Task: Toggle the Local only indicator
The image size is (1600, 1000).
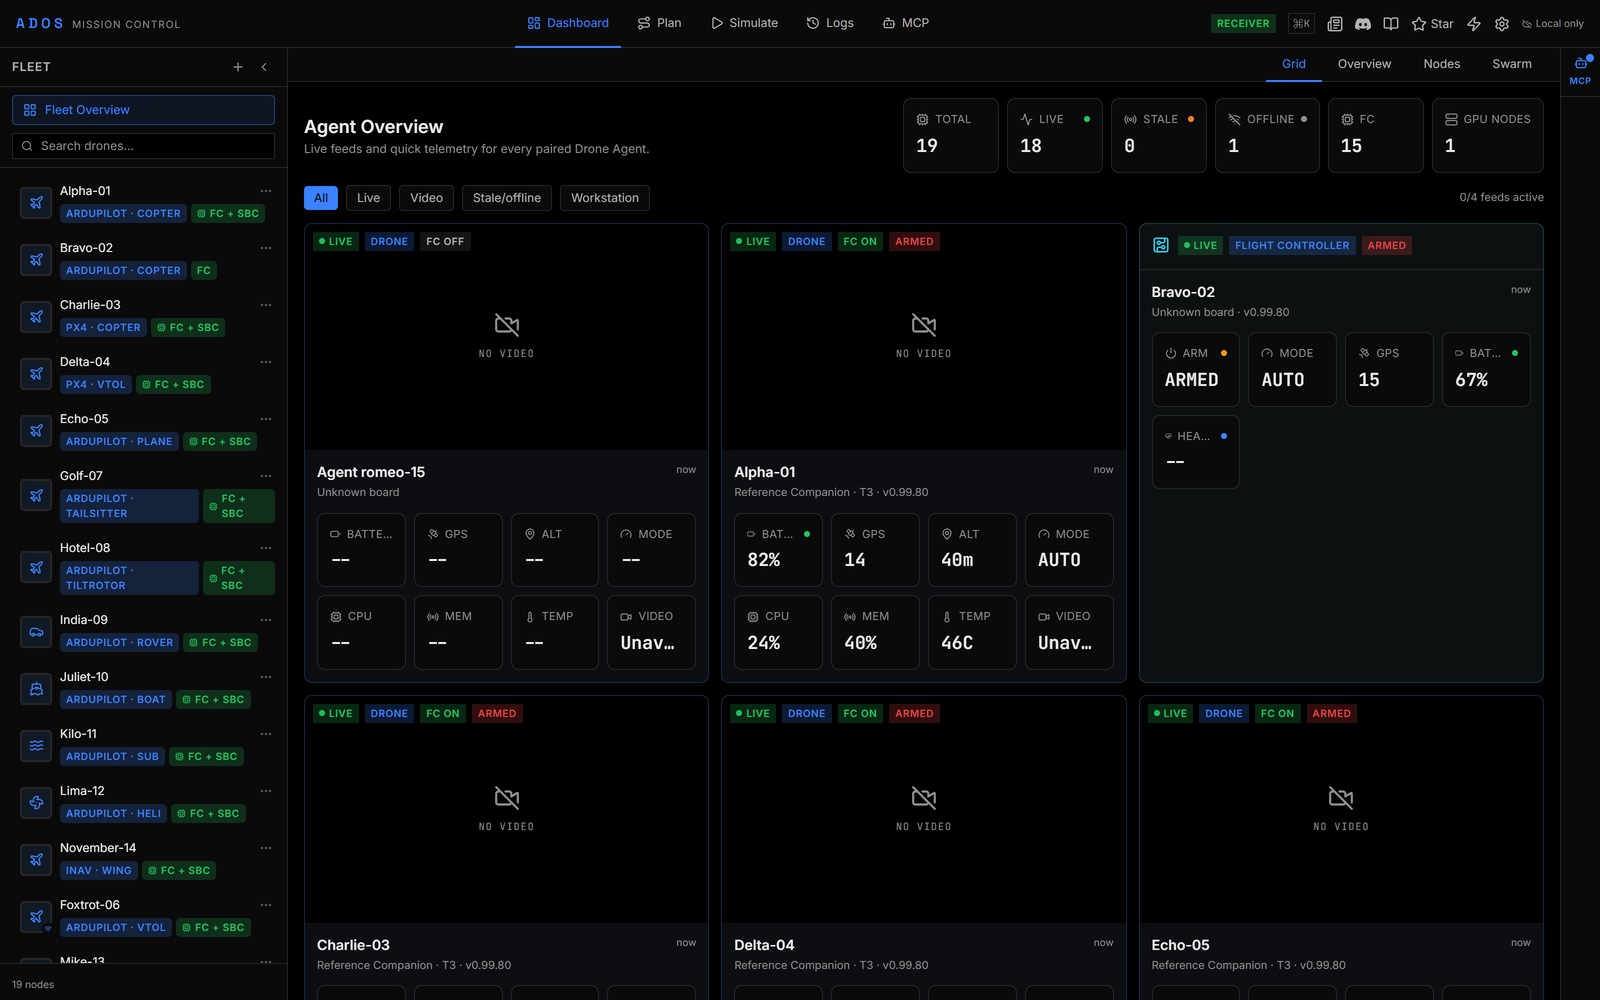Action: pyautogui.click(x=1553, y=24)
